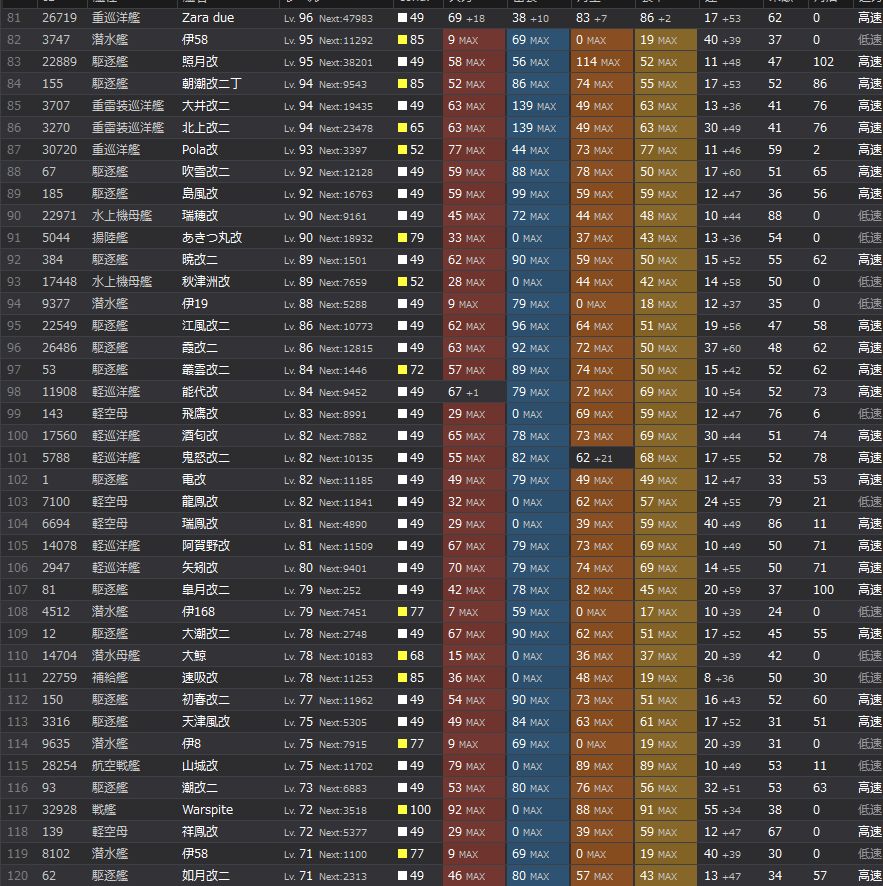Click the yellow condition square in 速吸改 row
The width and height of the screenshot is (883, 886).
pos(402,678)
